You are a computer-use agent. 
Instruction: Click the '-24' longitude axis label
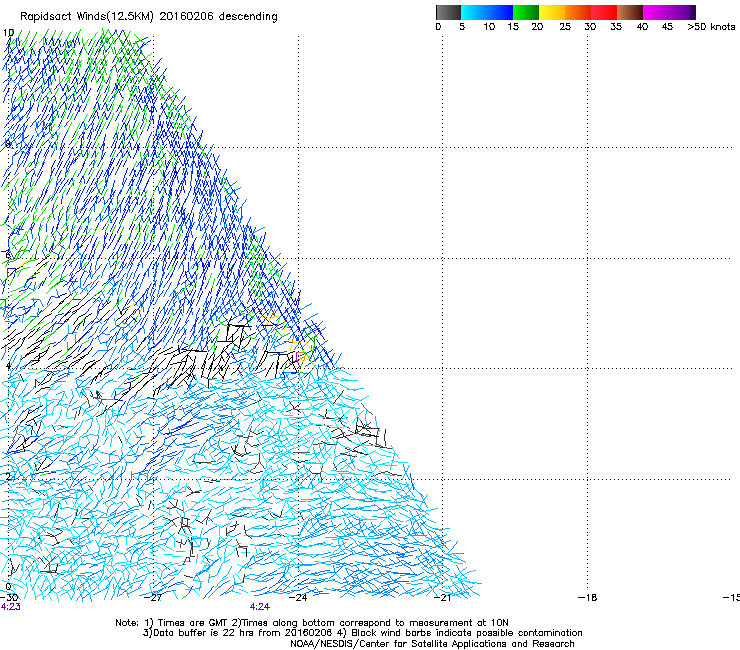298,598
